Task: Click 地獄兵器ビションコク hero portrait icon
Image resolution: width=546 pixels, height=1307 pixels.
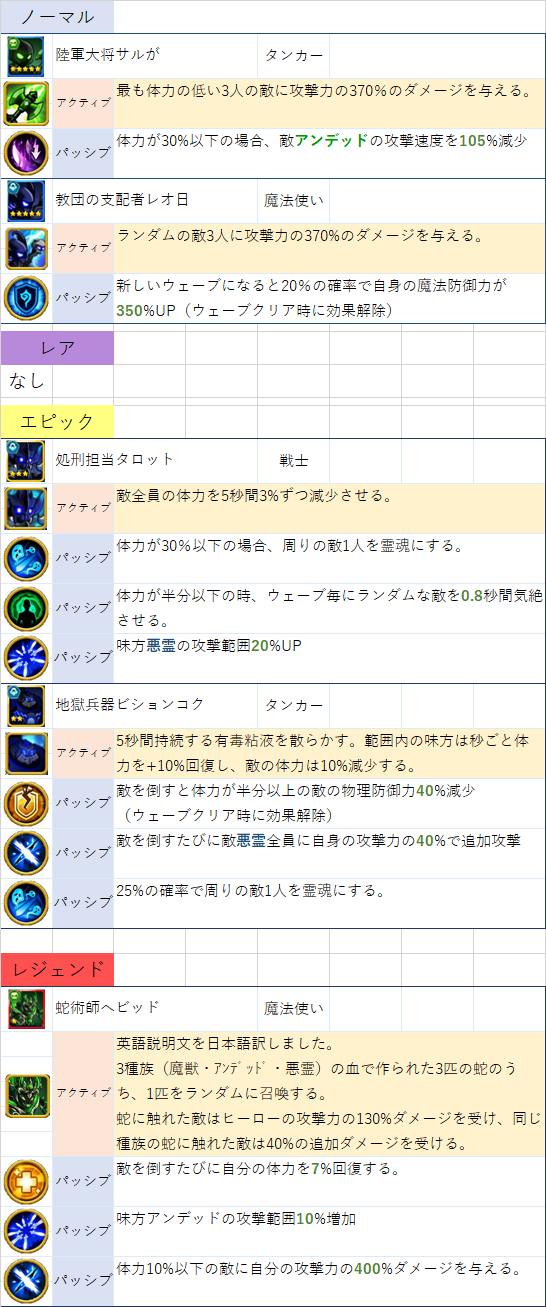Action: coord(26,705)
